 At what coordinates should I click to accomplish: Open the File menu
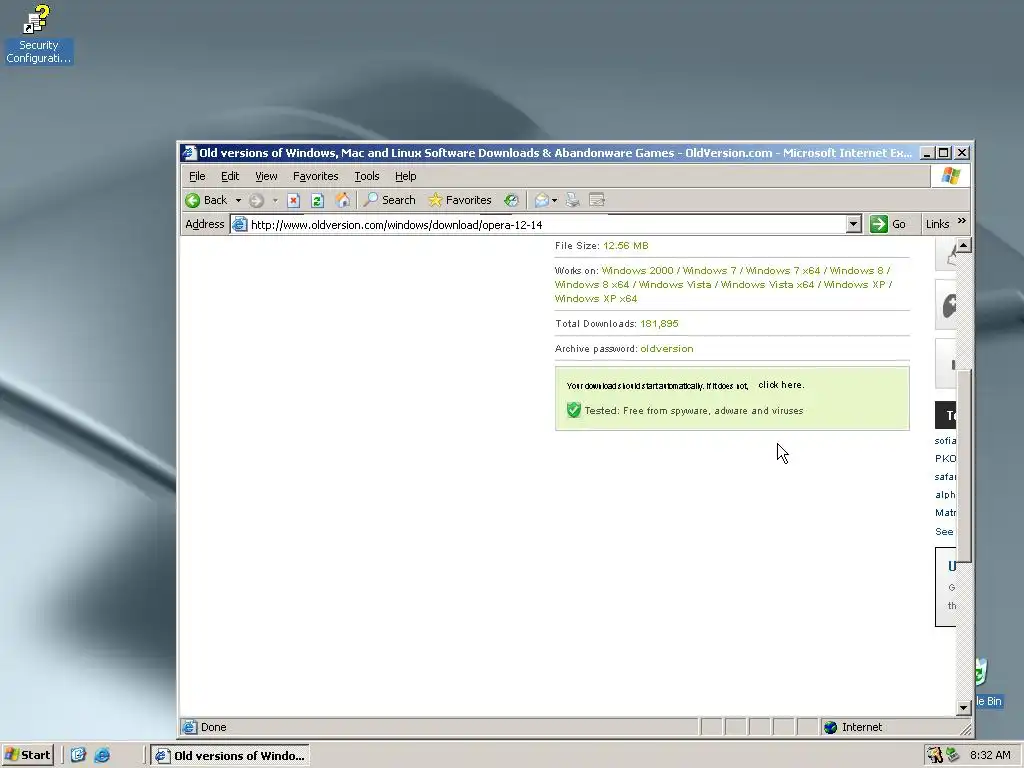click(197, 176)
